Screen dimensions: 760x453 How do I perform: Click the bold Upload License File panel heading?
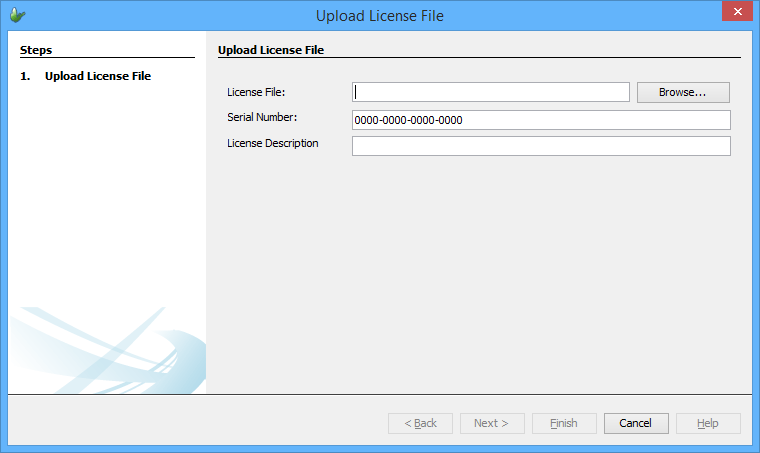[271, 49]
